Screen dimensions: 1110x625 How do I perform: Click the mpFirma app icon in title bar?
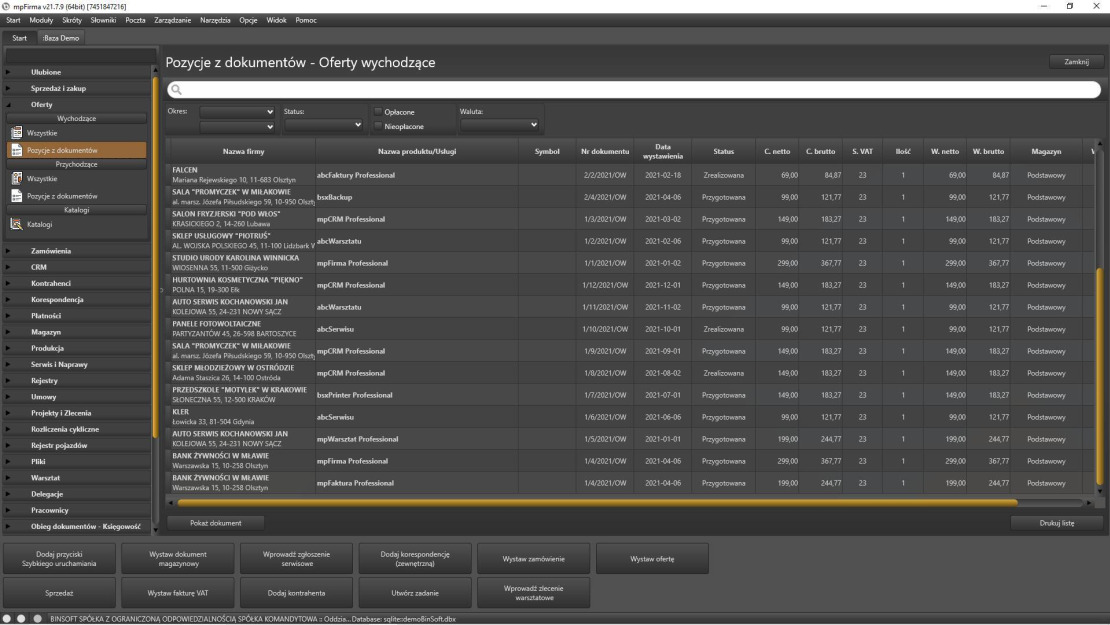coord(6,6)
